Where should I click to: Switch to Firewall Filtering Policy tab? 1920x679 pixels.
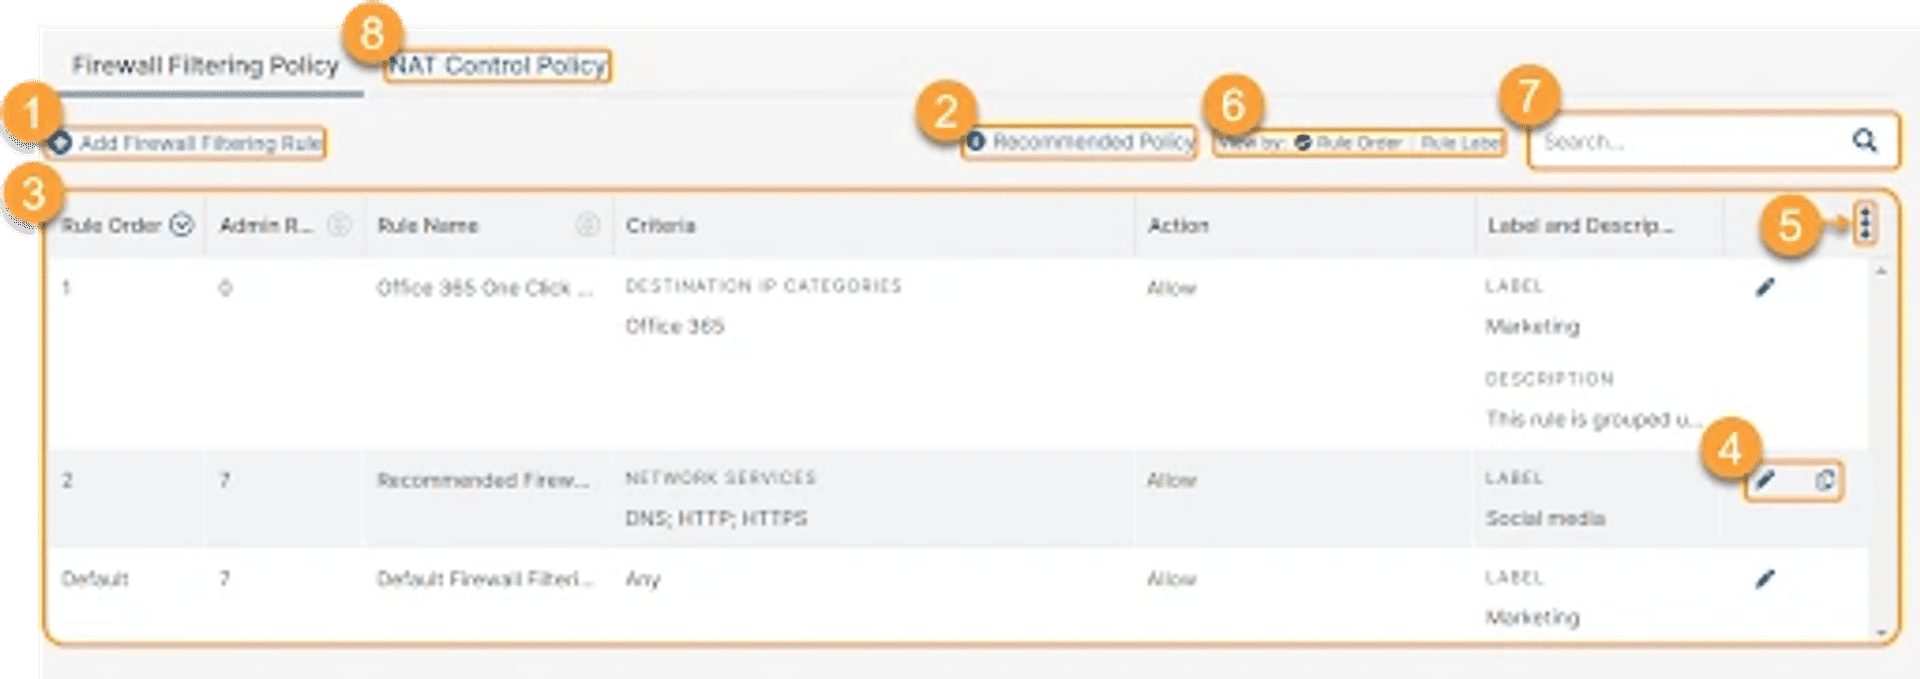[x=205, y=65]
